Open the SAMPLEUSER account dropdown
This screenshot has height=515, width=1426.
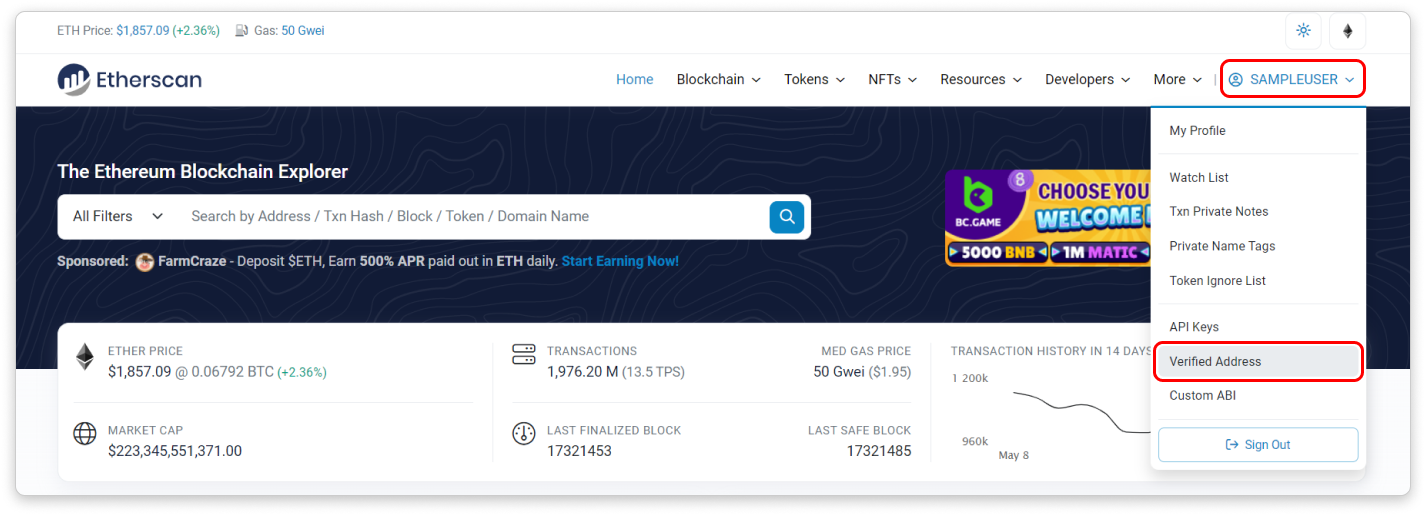(x=1292, y=80)
